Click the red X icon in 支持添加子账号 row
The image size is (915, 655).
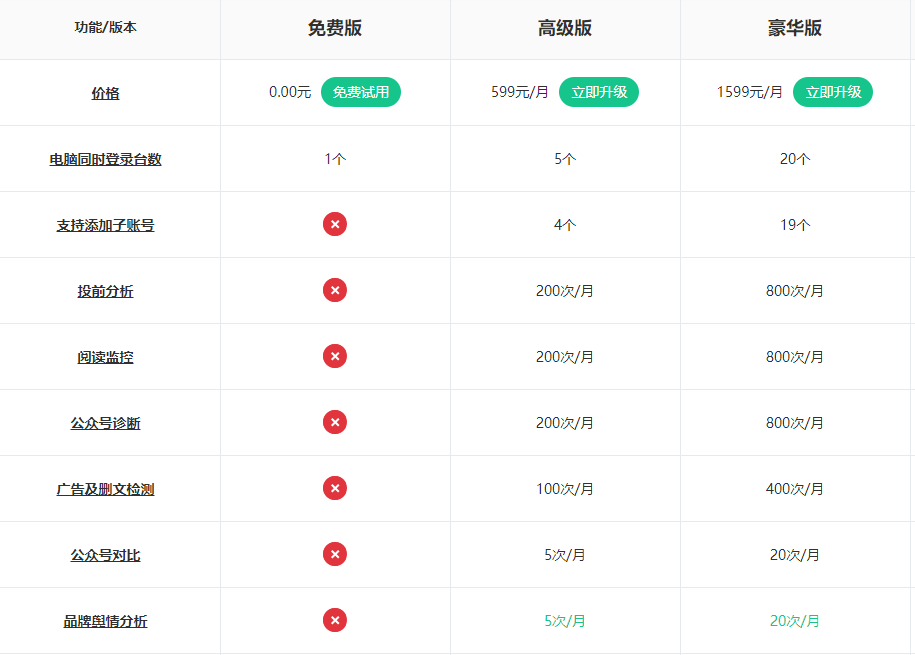[335, 224]
